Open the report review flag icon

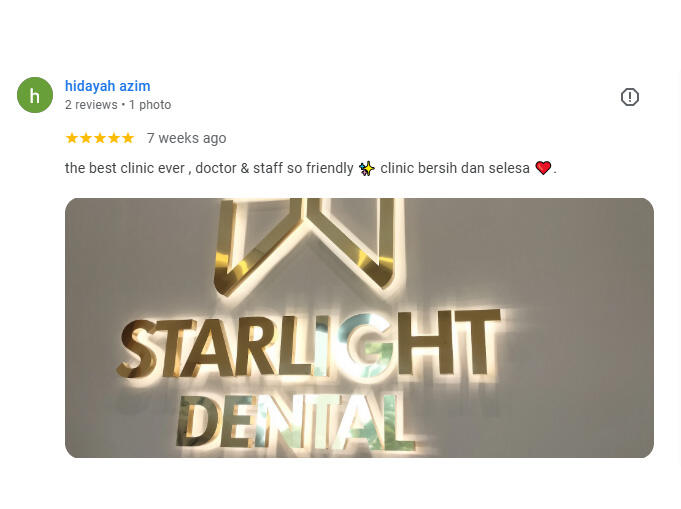pyautogui.click(x=629, y=97)
